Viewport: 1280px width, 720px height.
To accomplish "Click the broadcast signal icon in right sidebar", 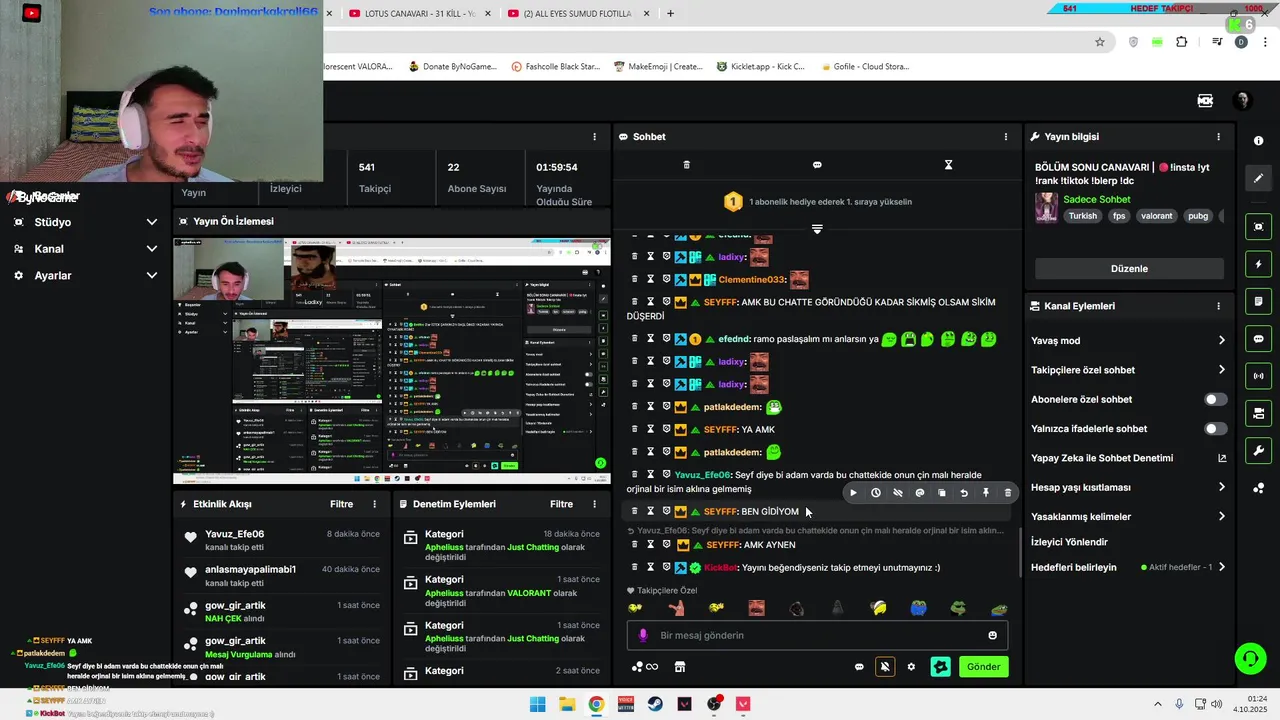I will point(1259,376).
